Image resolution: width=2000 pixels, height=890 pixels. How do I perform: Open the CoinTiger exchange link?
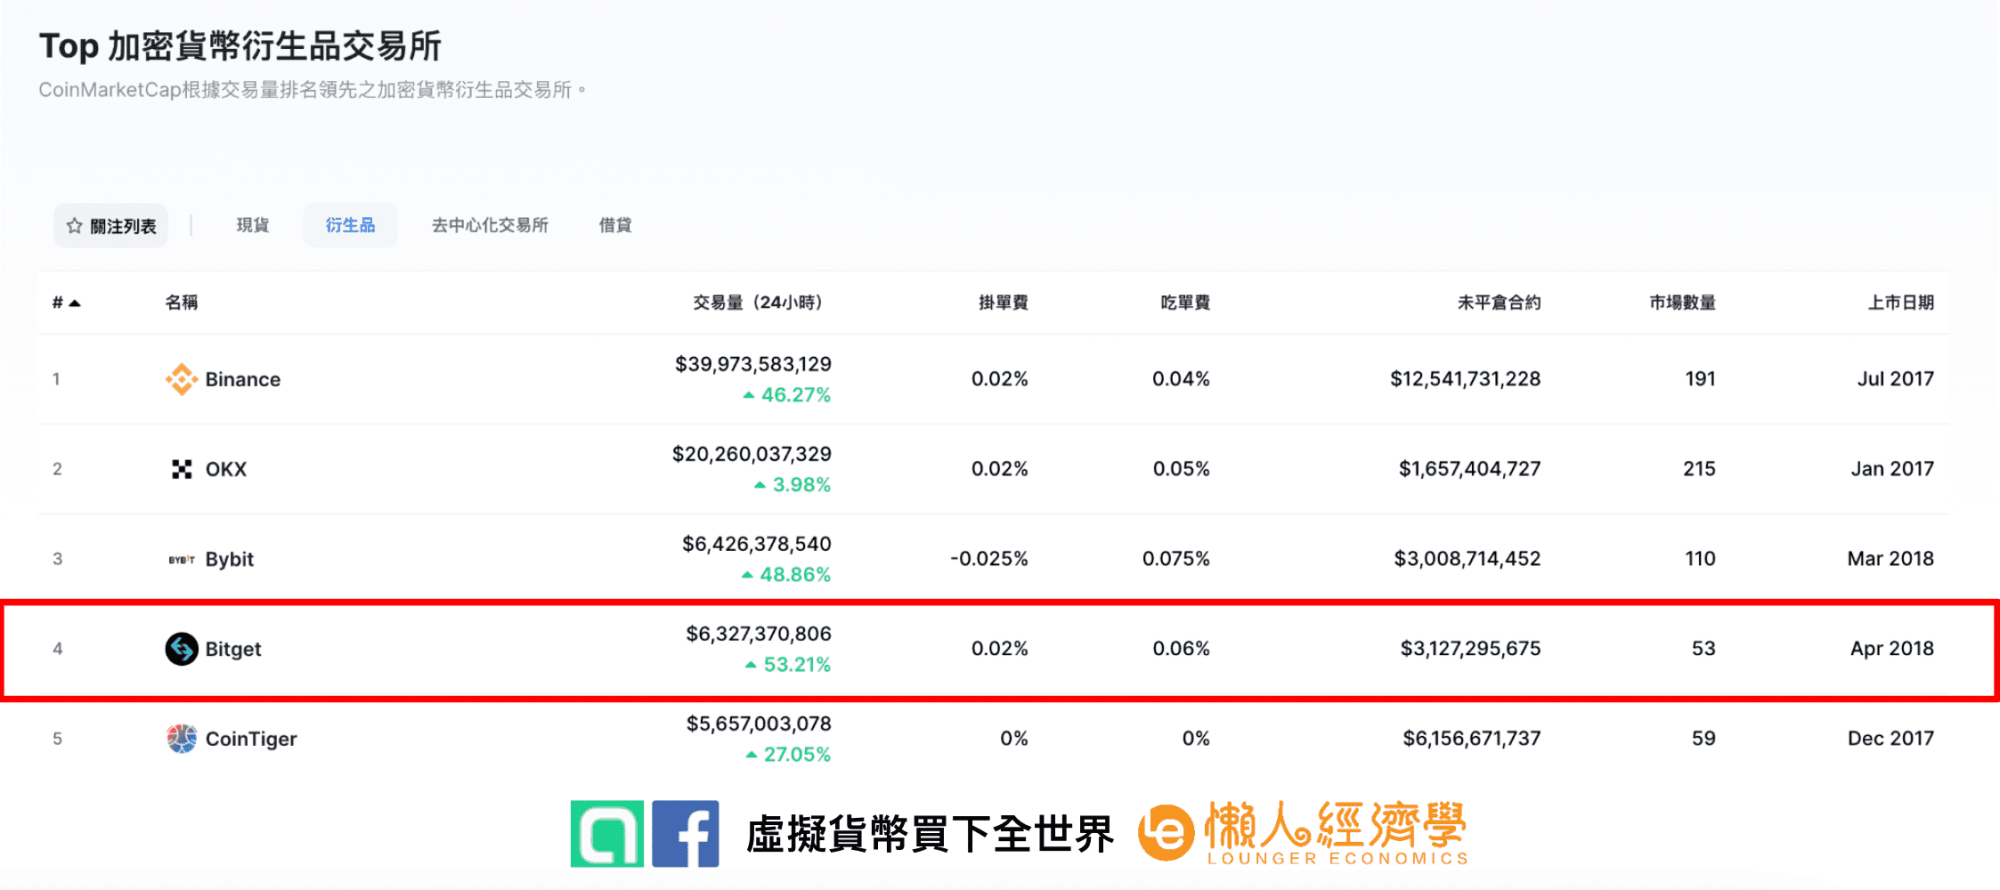pos(251,739)
